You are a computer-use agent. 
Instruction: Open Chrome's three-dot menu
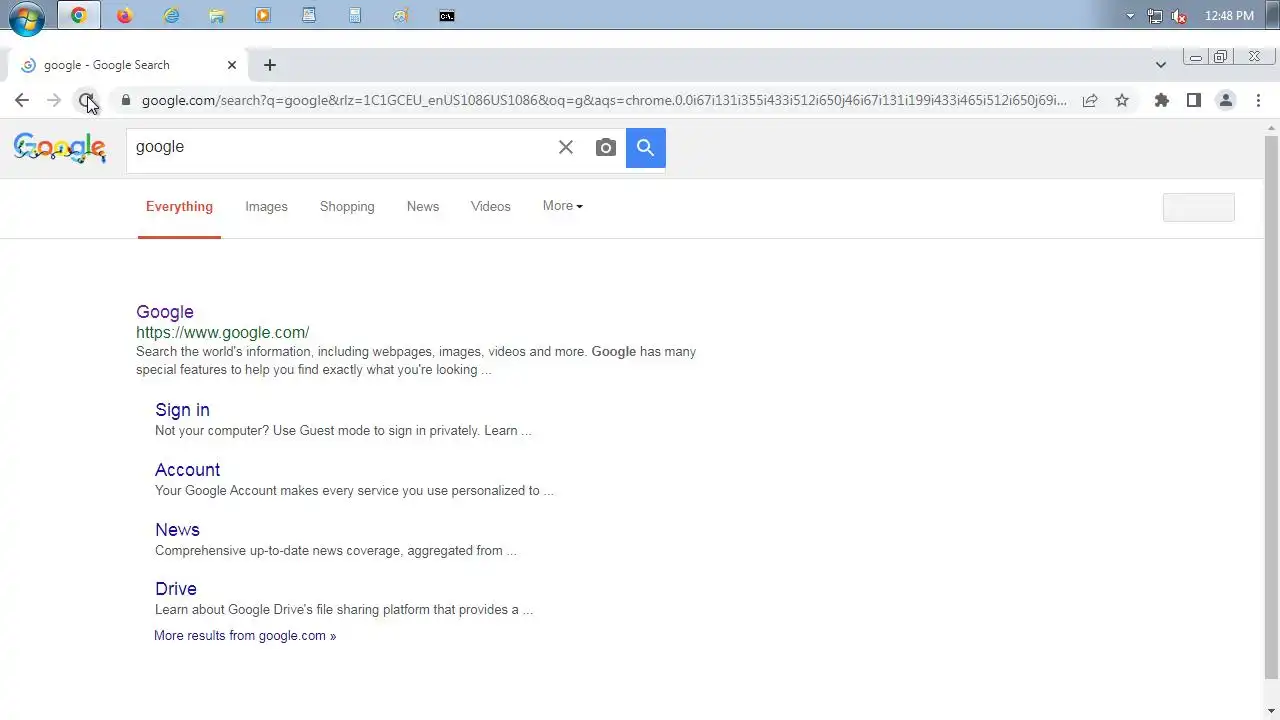tap(1258, 100)
